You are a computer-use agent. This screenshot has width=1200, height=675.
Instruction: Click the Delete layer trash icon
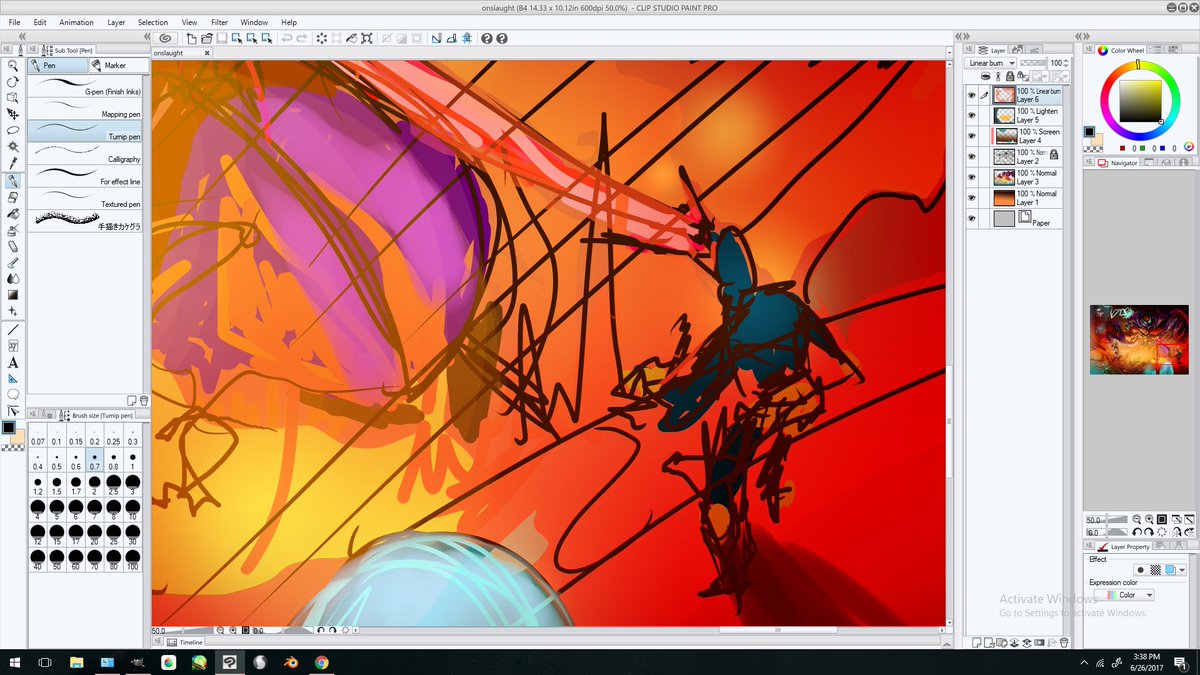coord(1064,642)
